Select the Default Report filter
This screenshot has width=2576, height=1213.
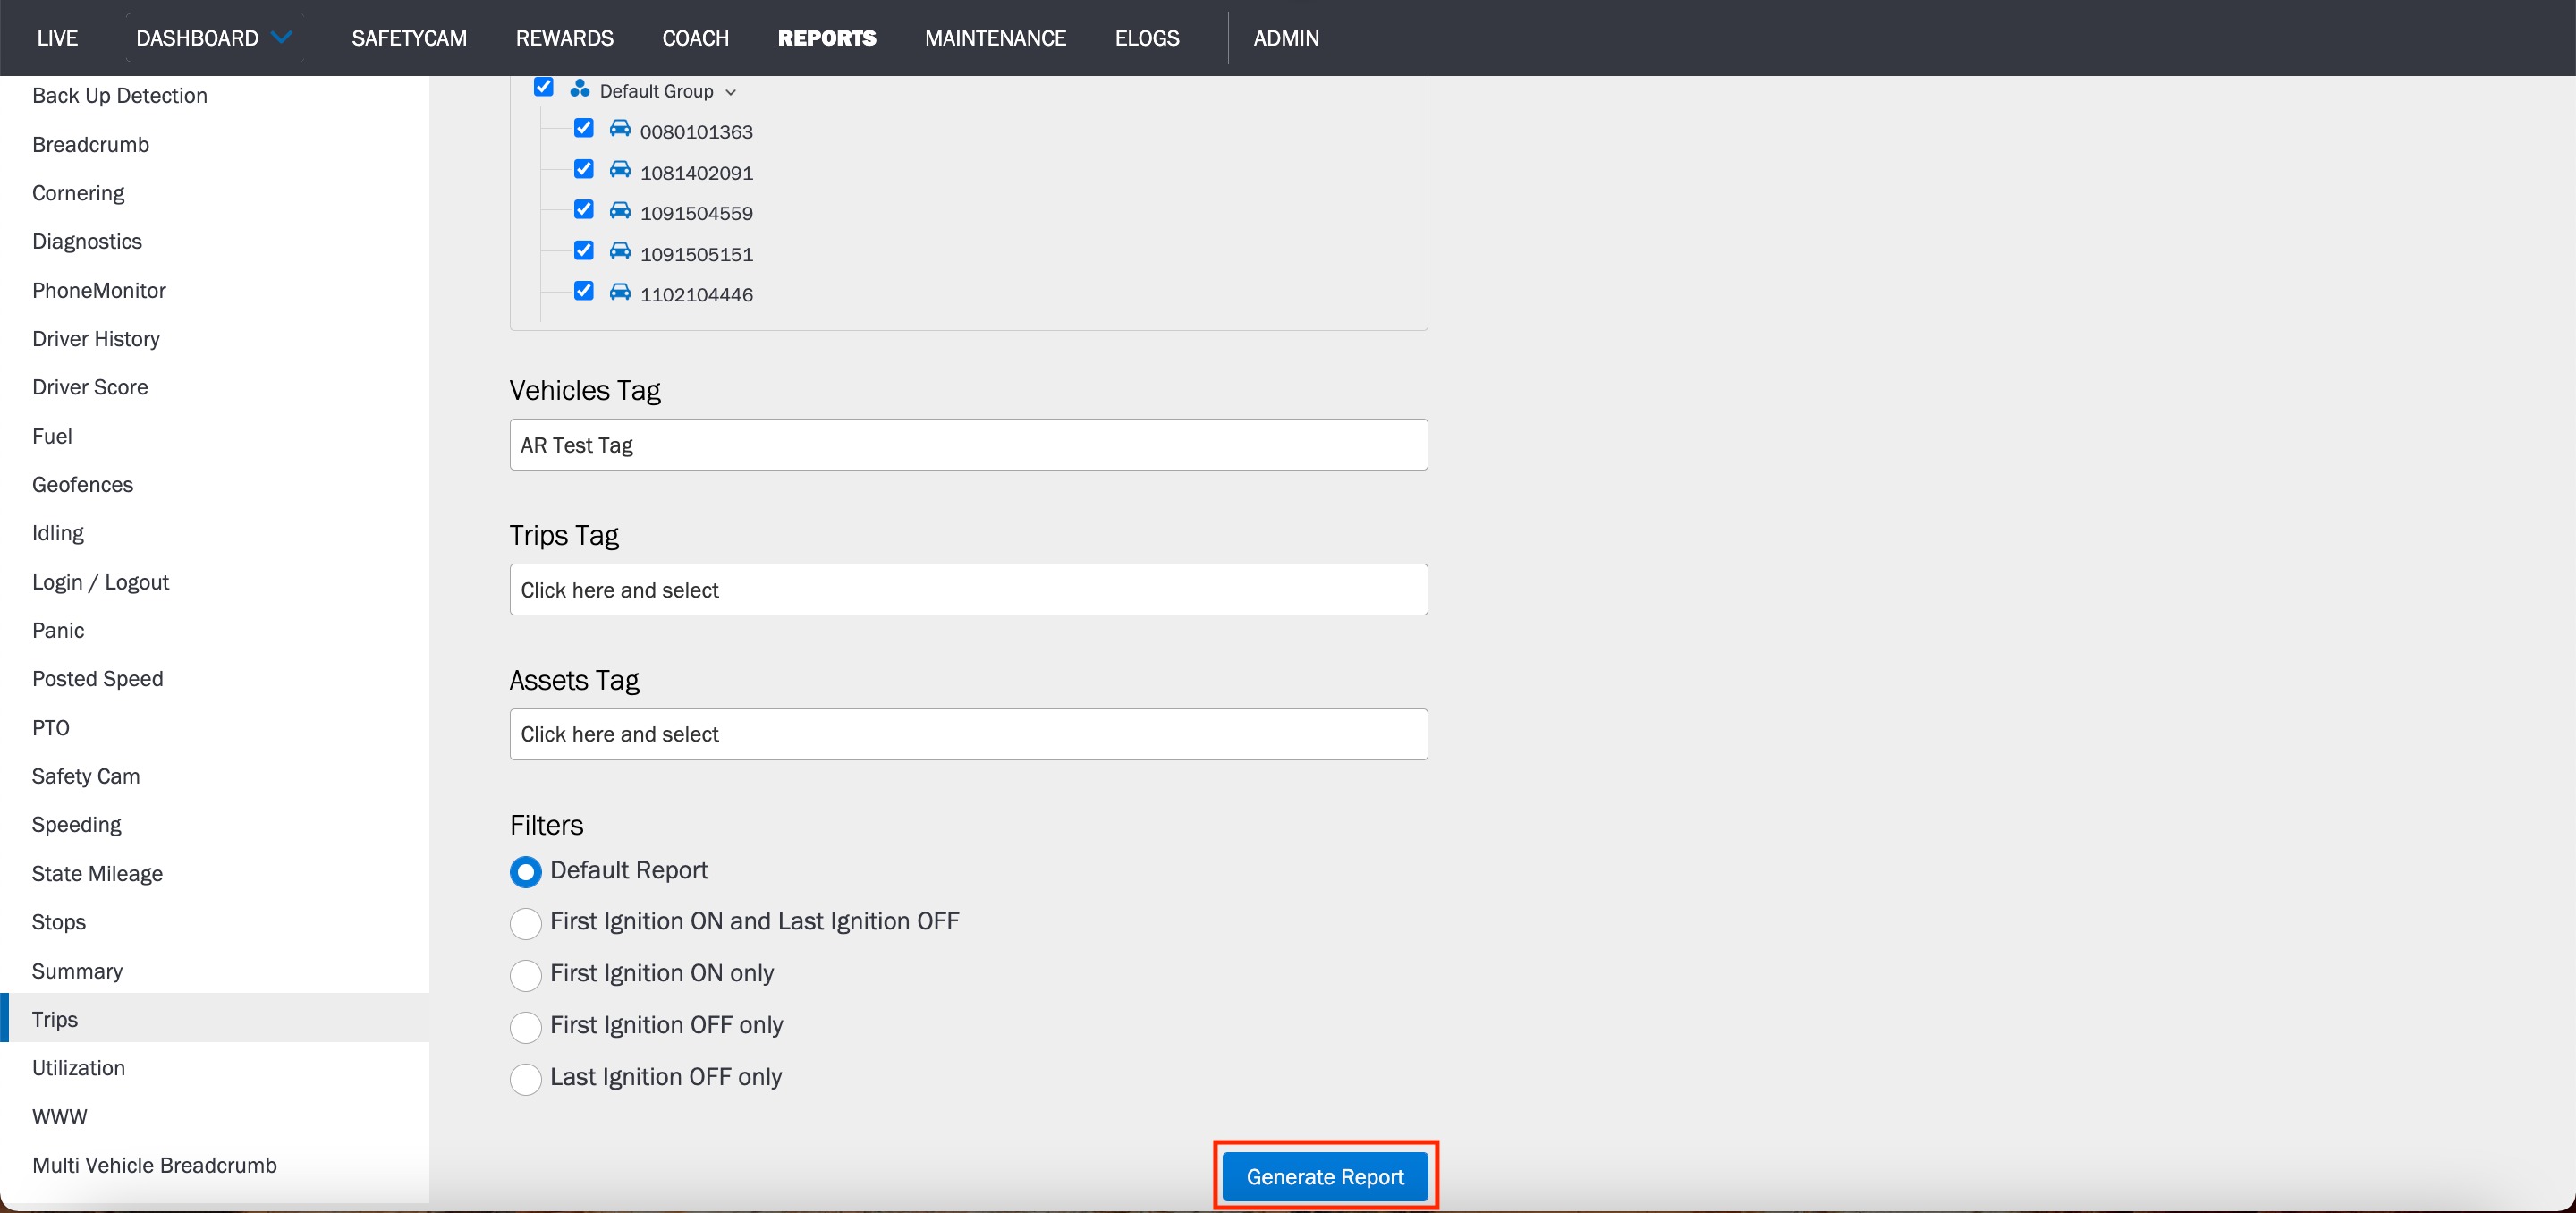[x=525, y=872]
